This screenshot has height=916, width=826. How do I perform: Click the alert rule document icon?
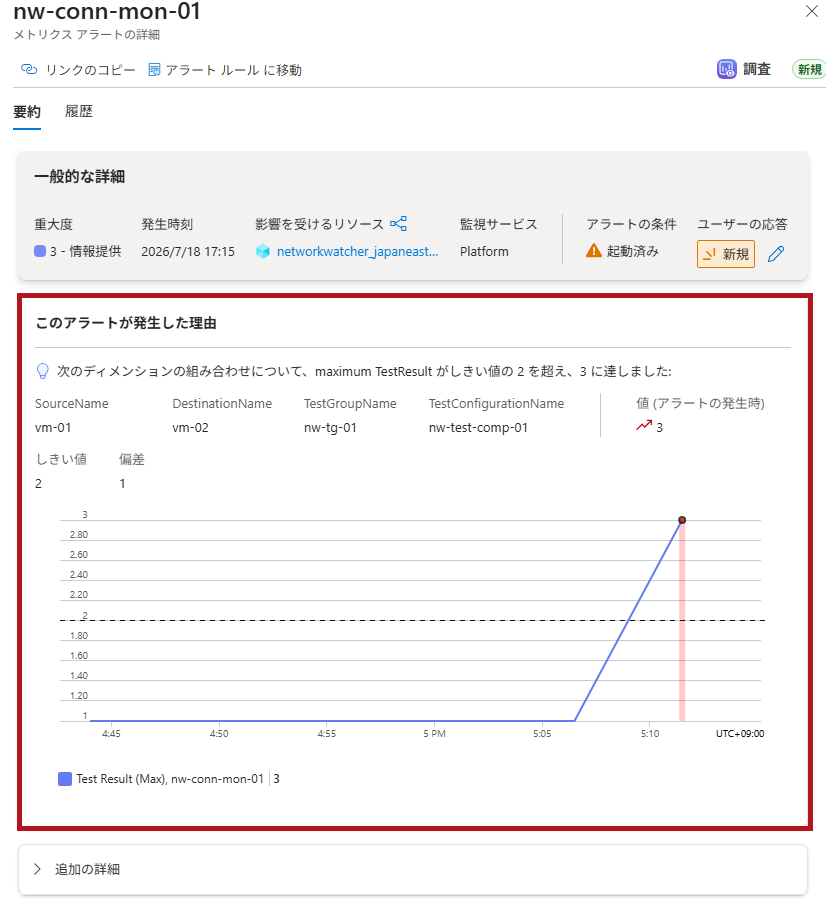(154, 70)
